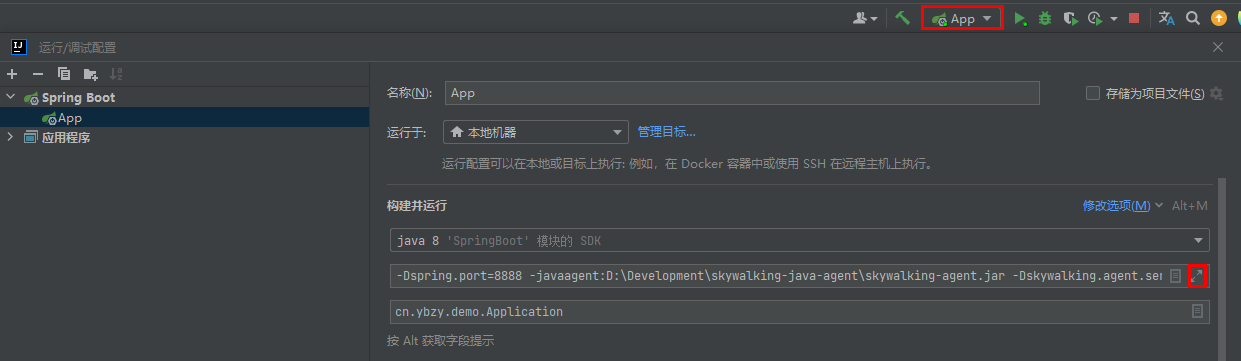Screen dimensions: 1241x361
Task: Open the translation plugin icon
Action: coord(1166,18)
